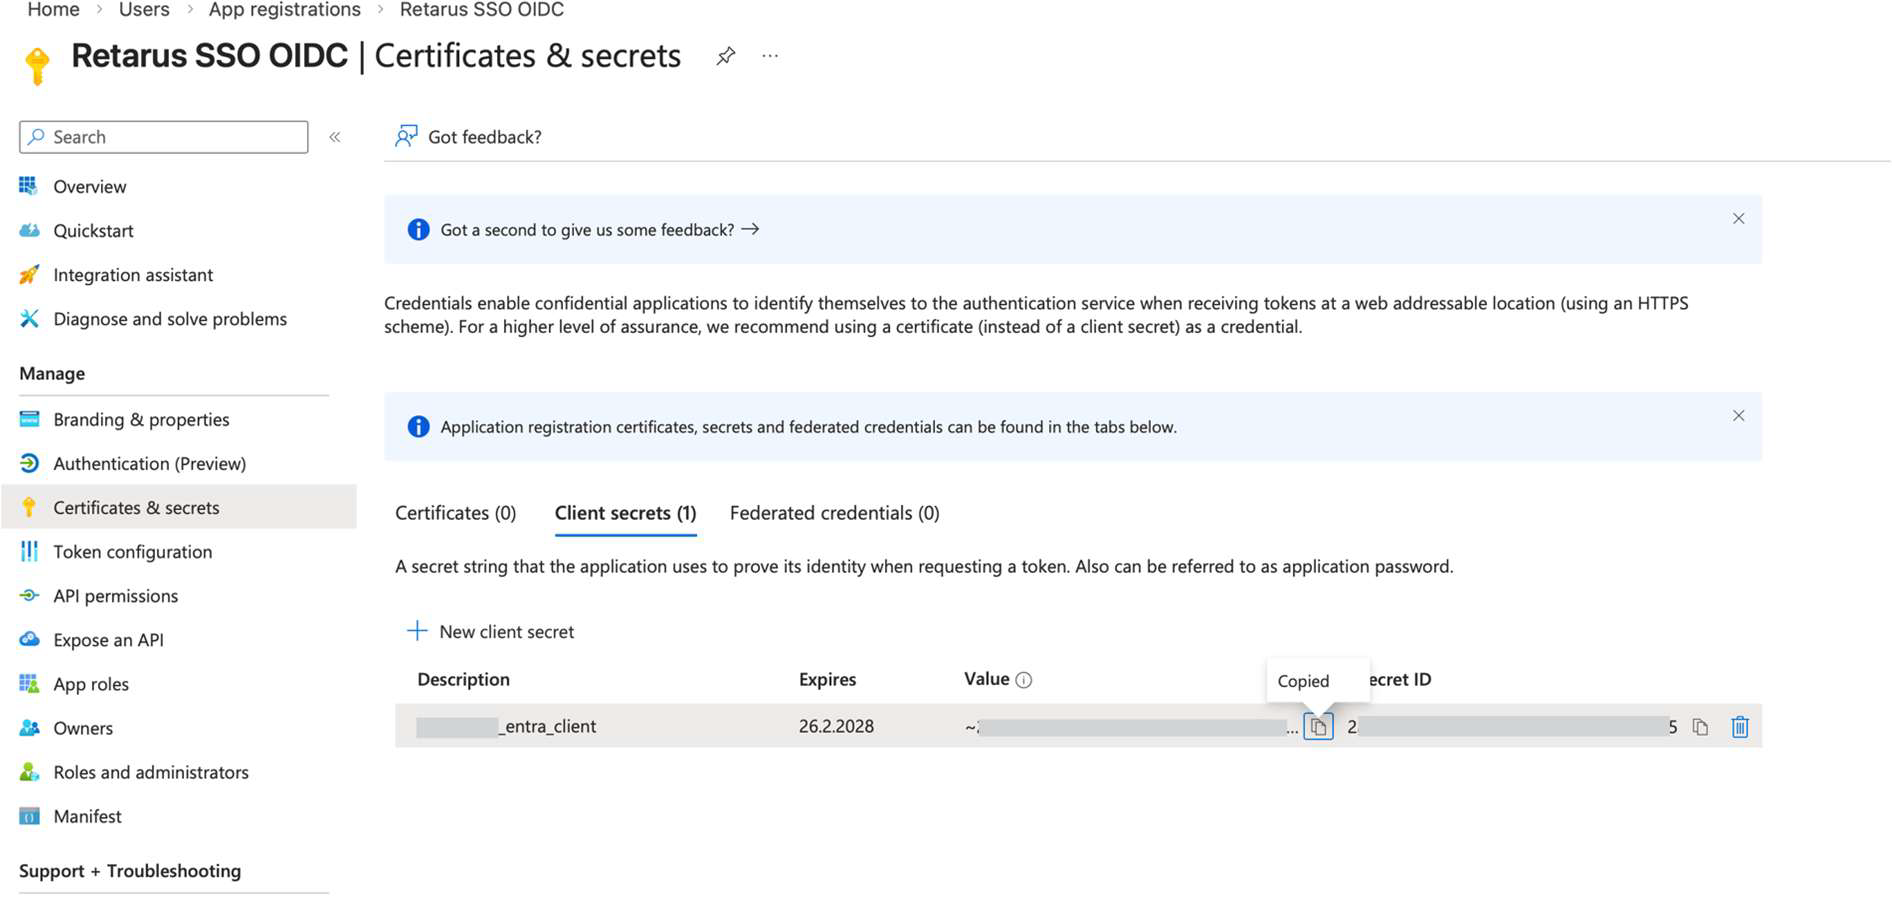Viewport: 1892px width, 903px height.
Task: Delete the entra_client secret
Action: coord(1740,727)
